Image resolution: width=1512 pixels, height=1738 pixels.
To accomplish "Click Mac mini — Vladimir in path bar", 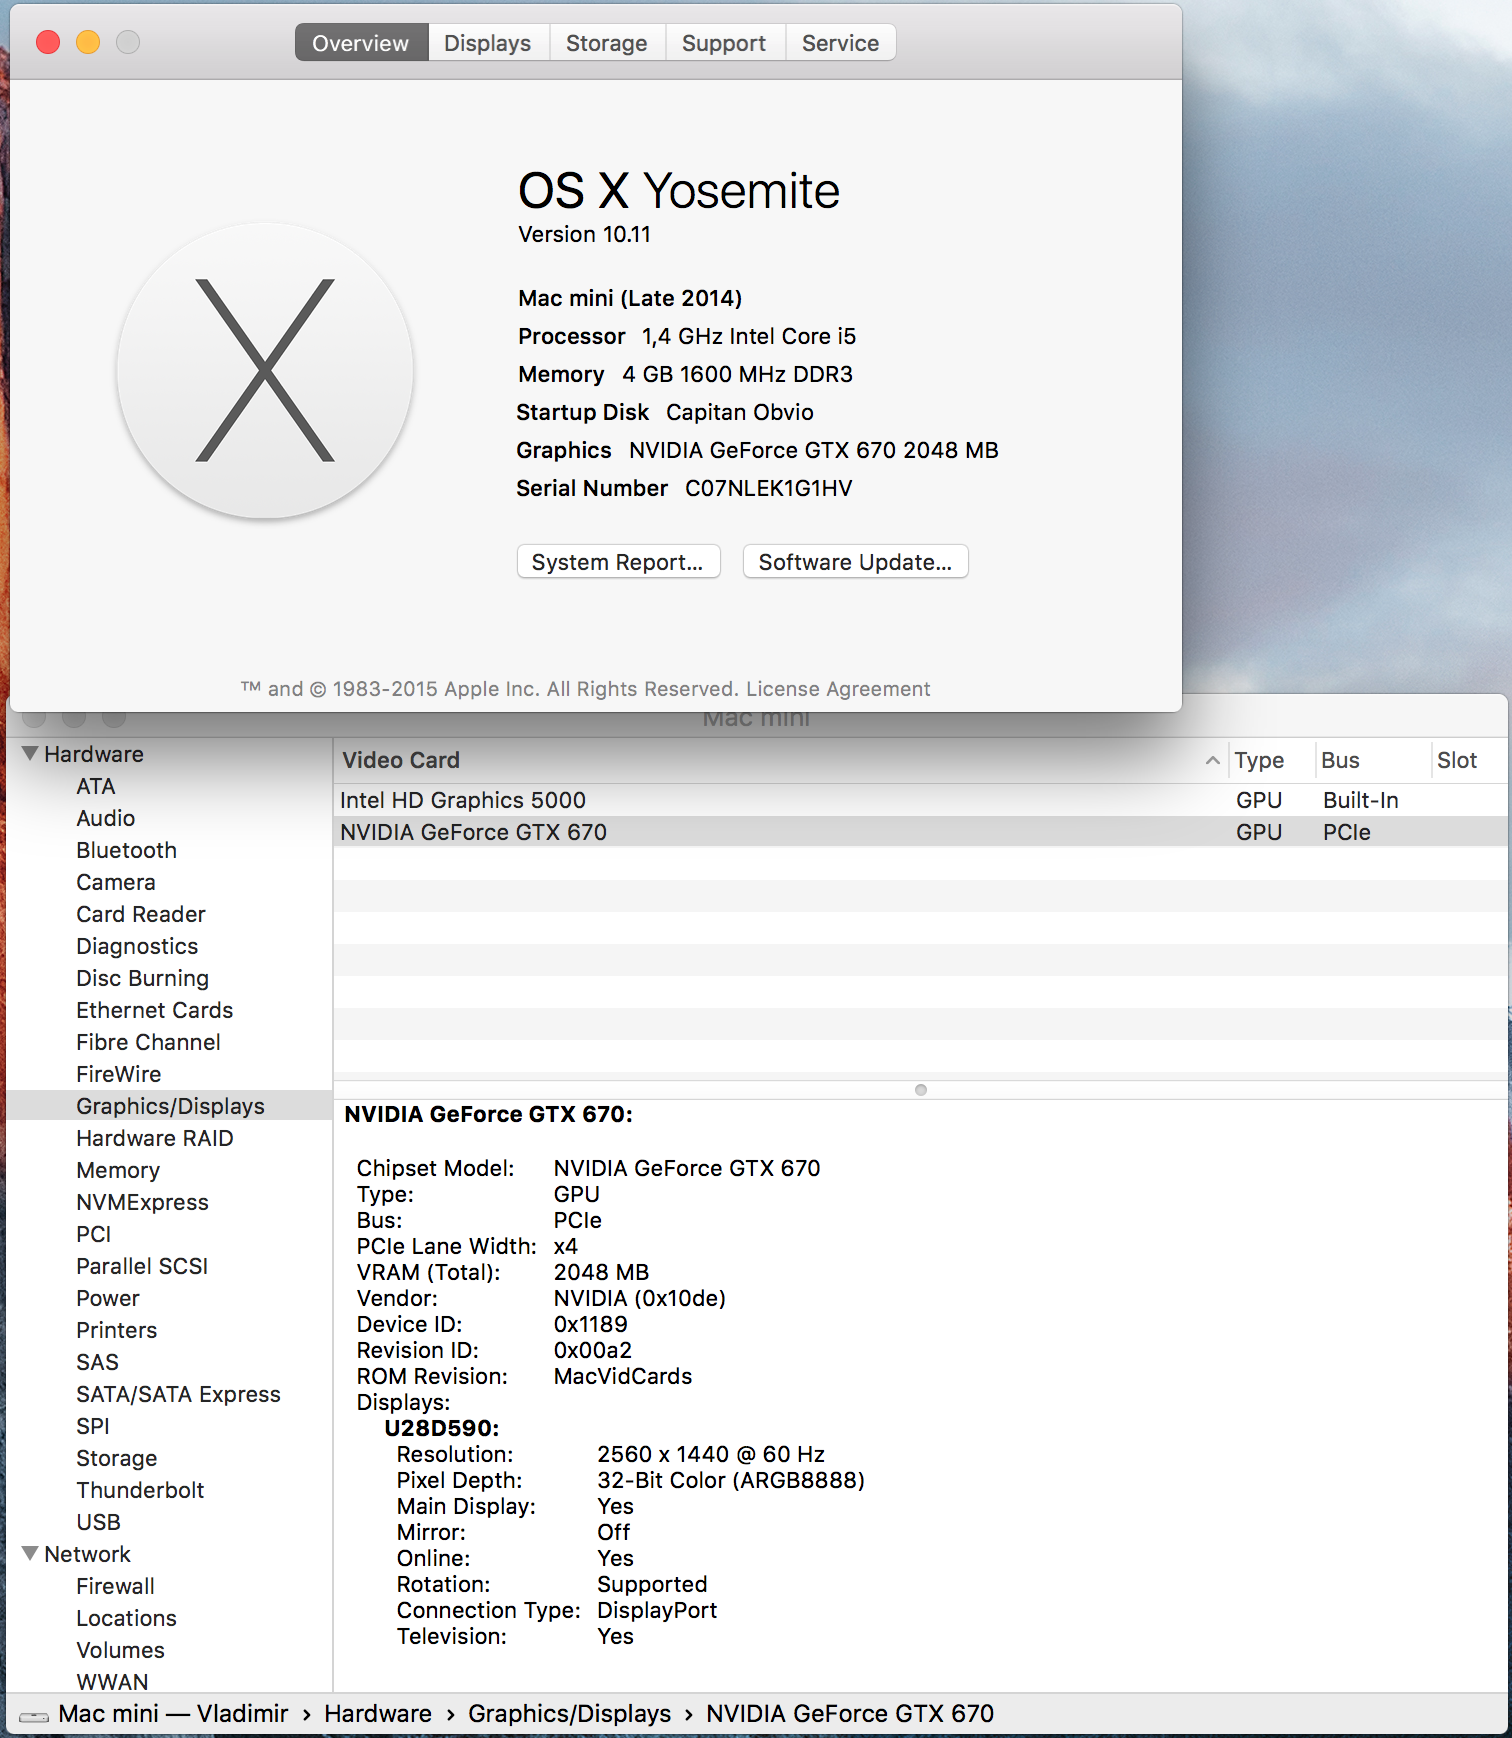I will (x=173, y=1713).
